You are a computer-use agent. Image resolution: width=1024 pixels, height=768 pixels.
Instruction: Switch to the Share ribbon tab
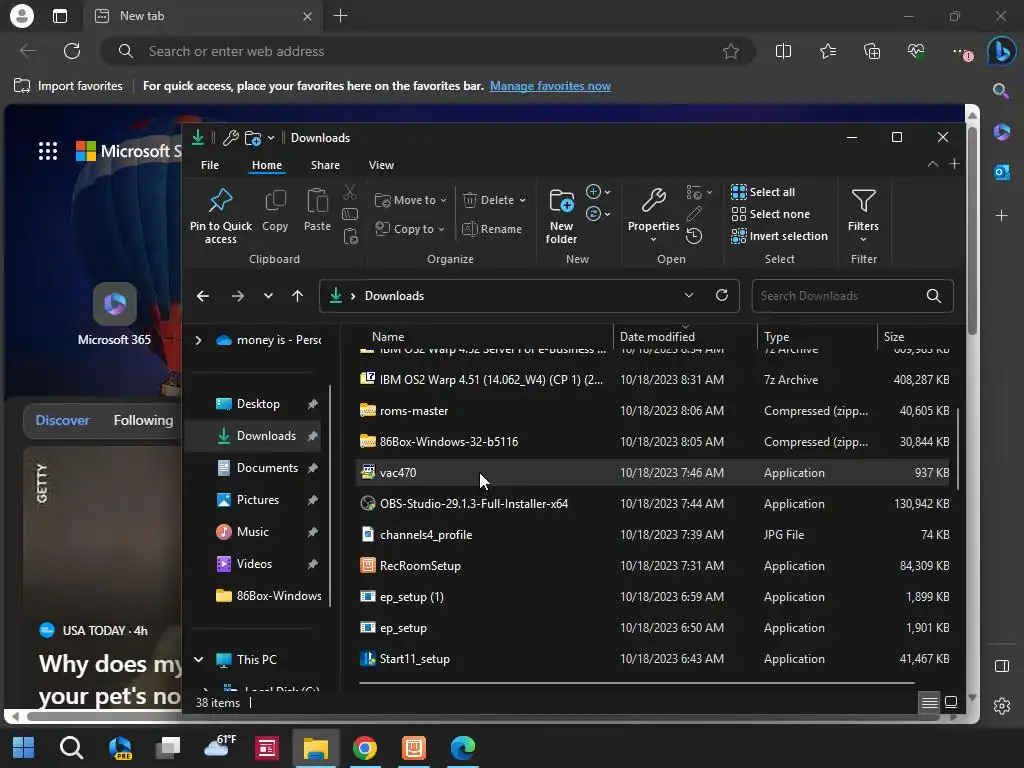[x=325, y=165]
